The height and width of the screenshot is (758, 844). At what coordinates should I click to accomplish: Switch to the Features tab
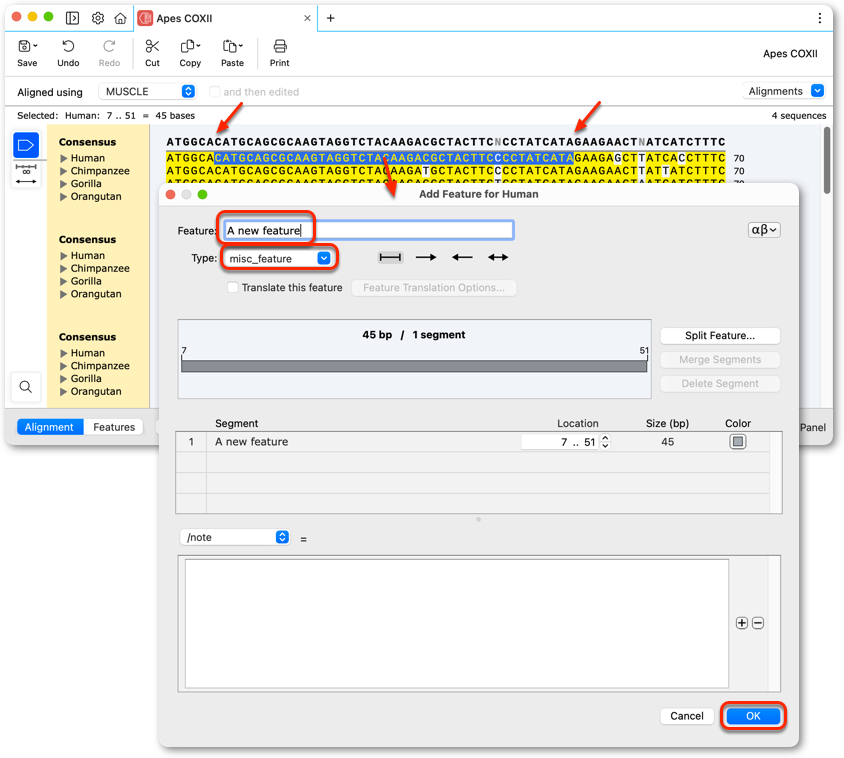coord(114,427)
